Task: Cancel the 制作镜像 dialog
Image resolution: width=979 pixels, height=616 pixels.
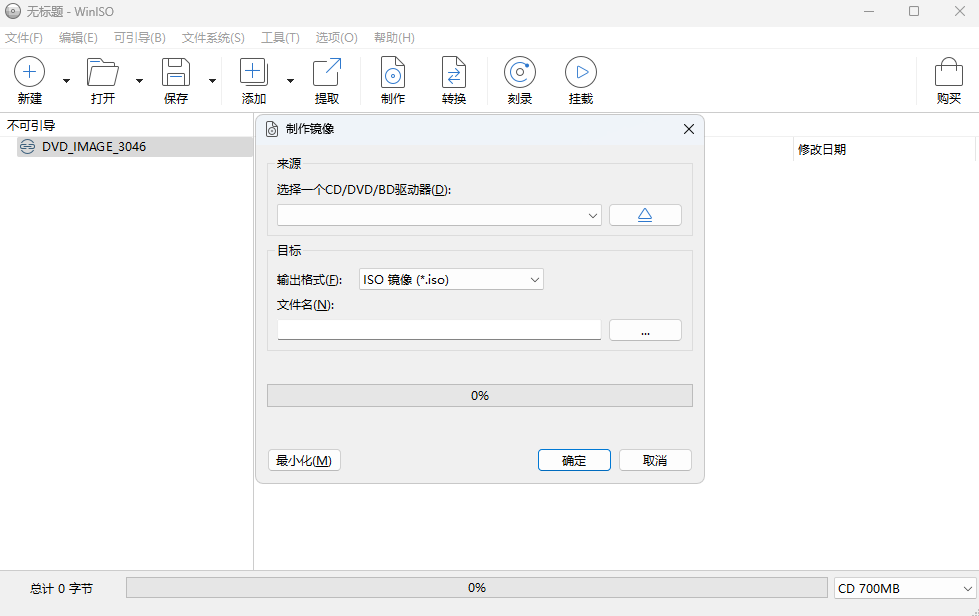Action: (x=655, y=460)
